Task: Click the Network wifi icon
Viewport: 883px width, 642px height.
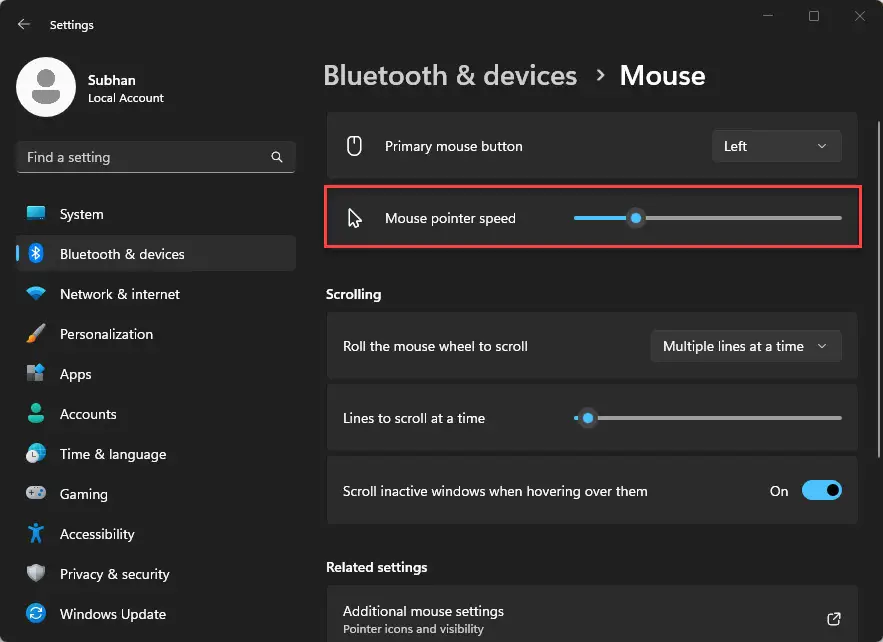Action: pos(36,293)
